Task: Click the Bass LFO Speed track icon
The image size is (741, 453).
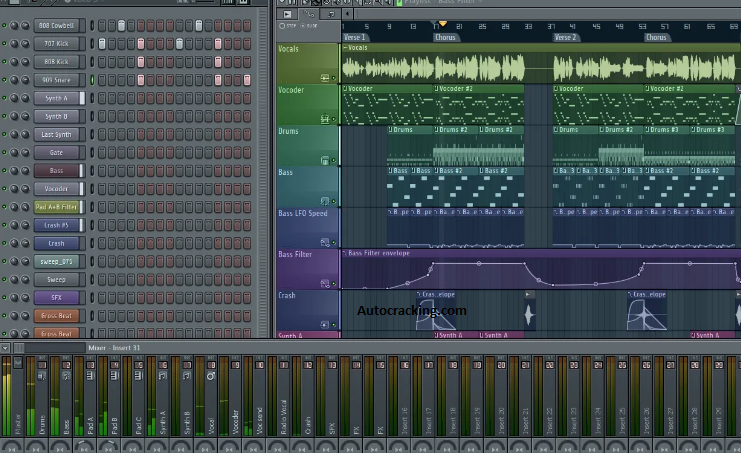Action: pos(325,242)
